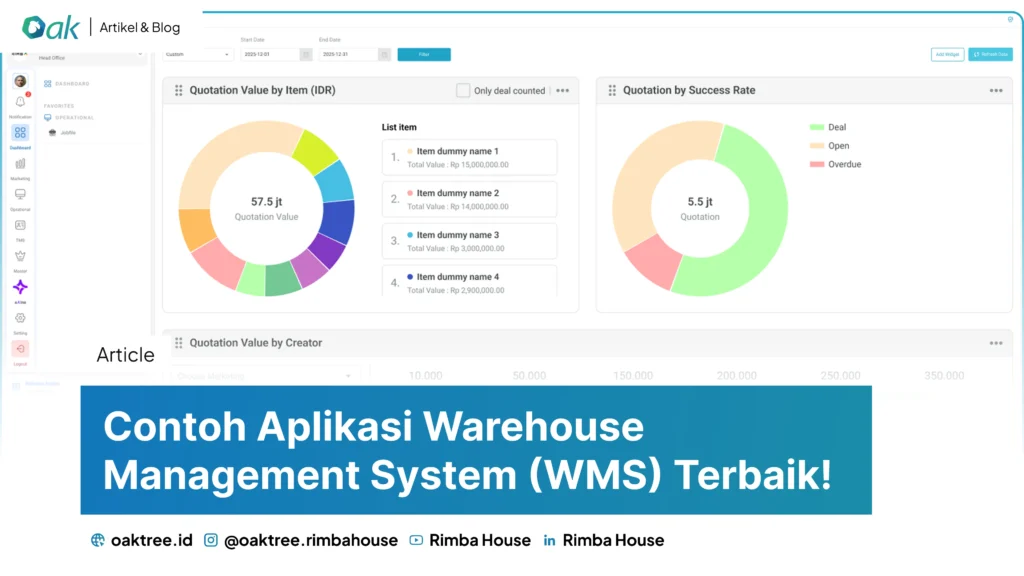
Task: Open Quotation Value by Item options menu
Action: (x=562, y=91)
